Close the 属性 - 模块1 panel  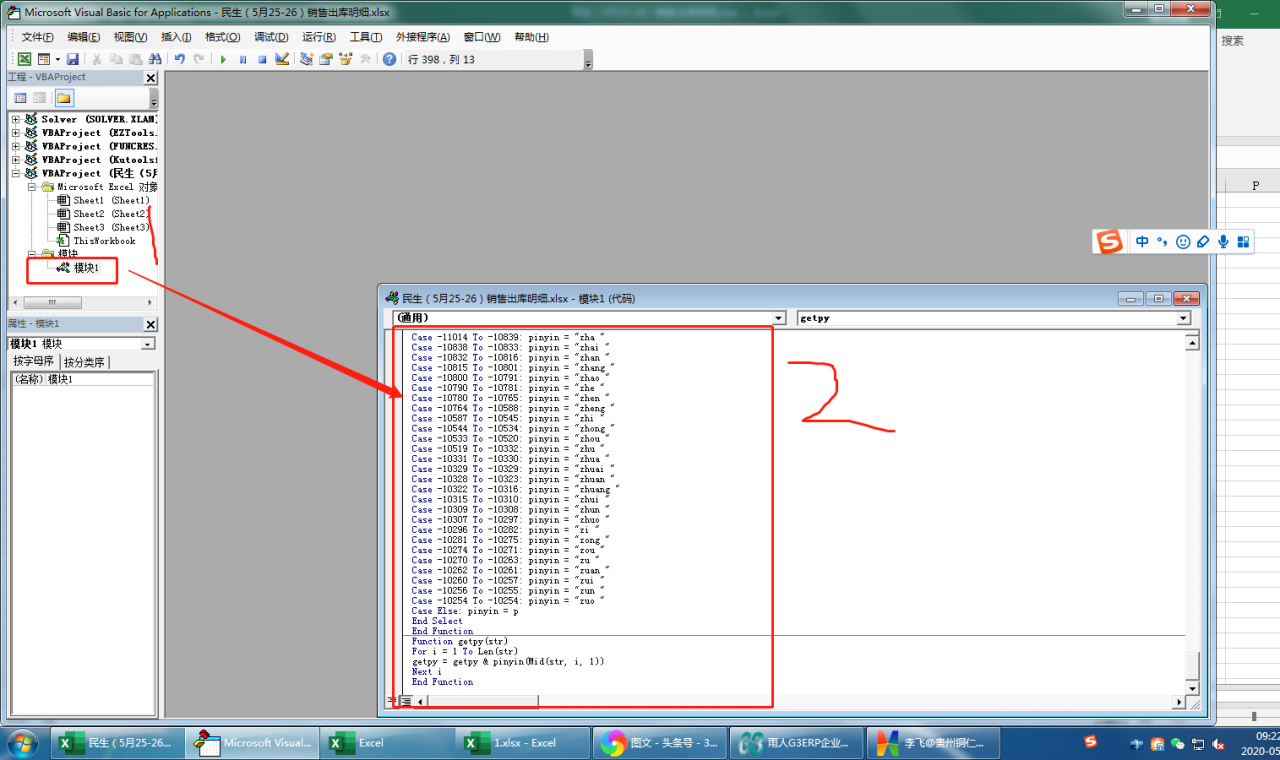click(151, 325)
